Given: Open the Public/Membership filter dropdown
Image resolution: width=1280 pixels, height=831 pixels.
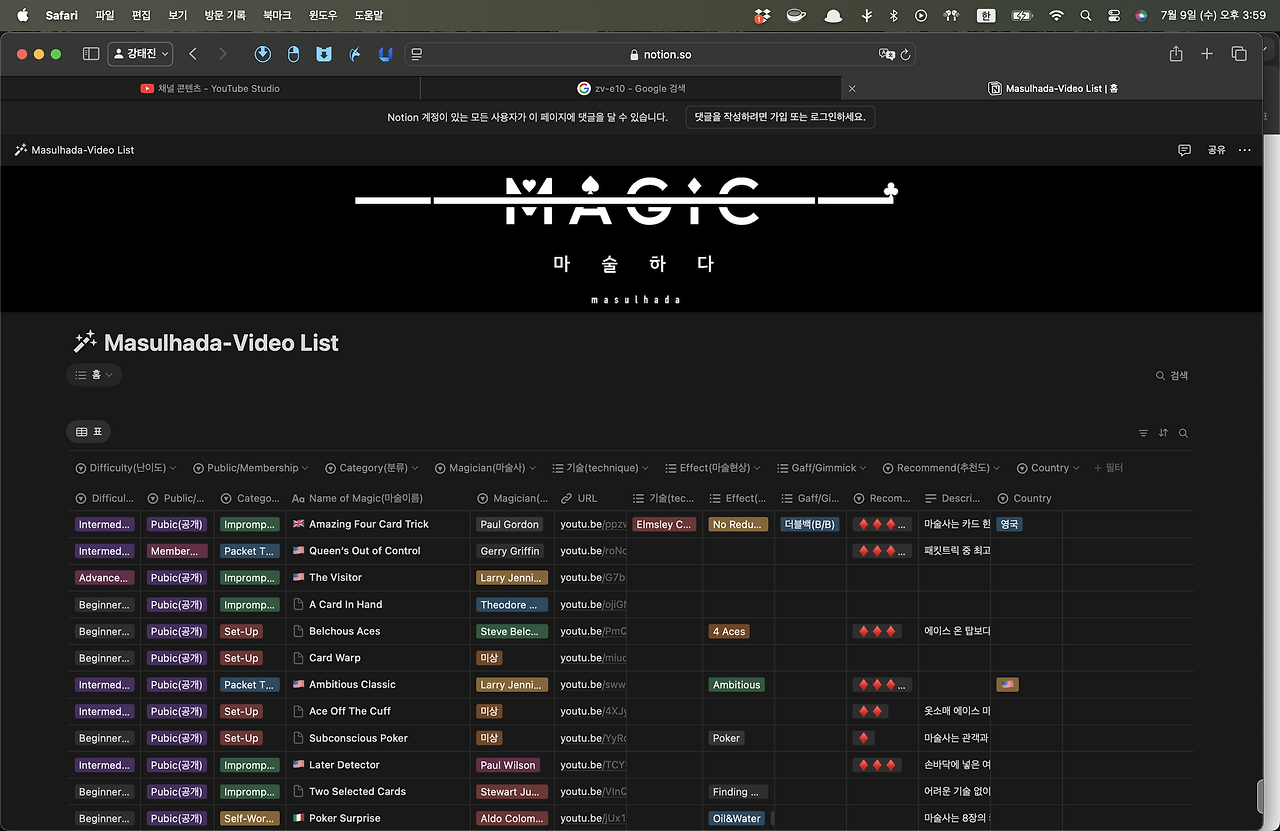Looking at the screenshot, I should coord(250,468).
